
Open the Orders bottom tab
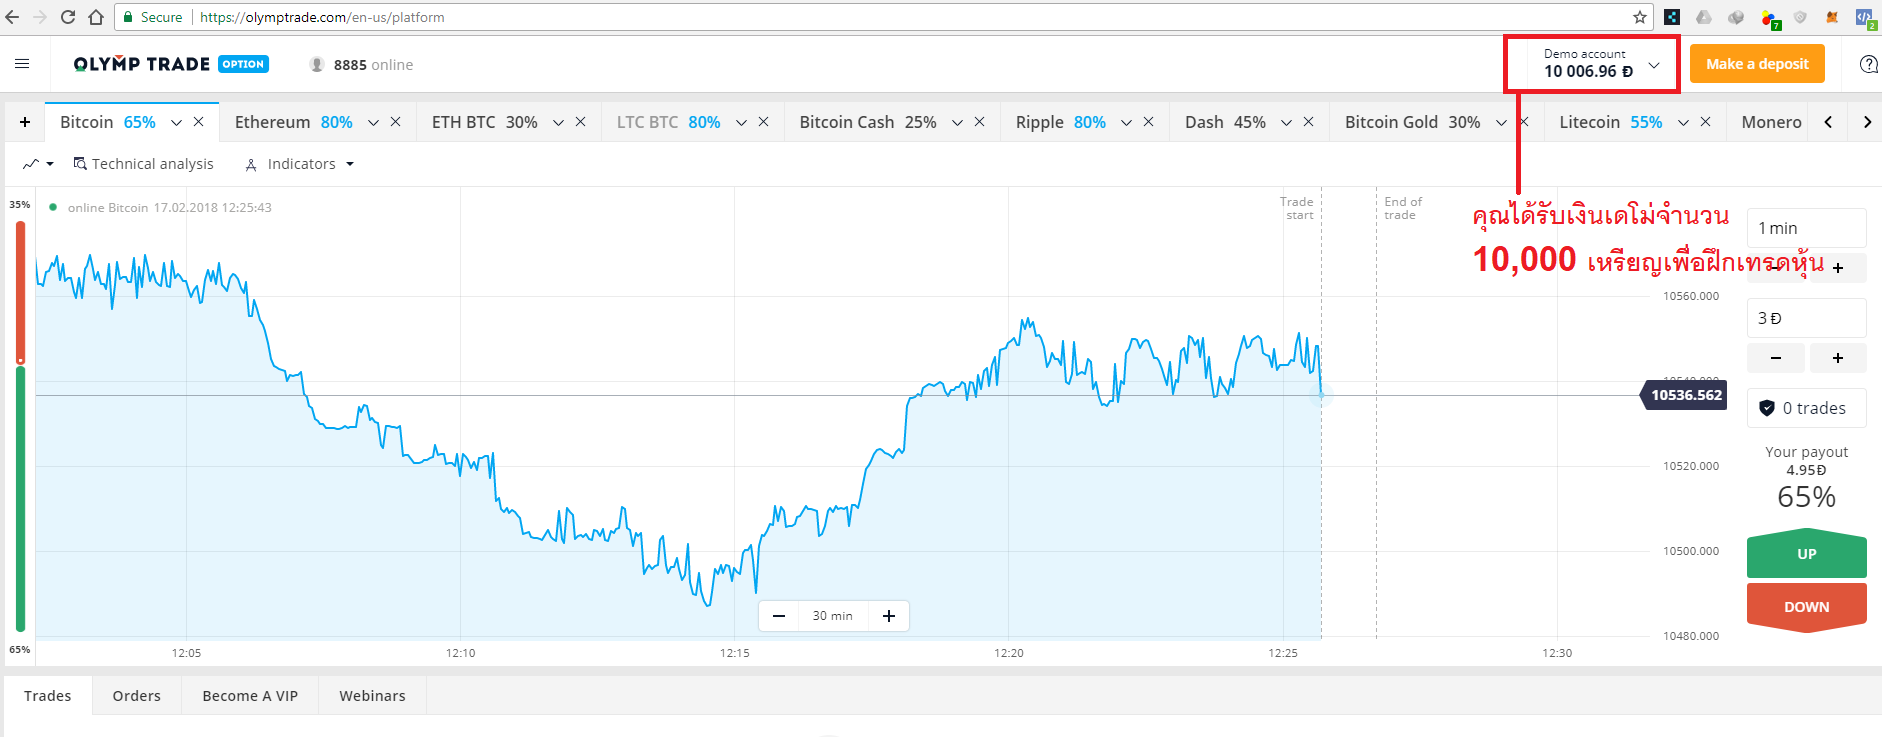[137, 696]
